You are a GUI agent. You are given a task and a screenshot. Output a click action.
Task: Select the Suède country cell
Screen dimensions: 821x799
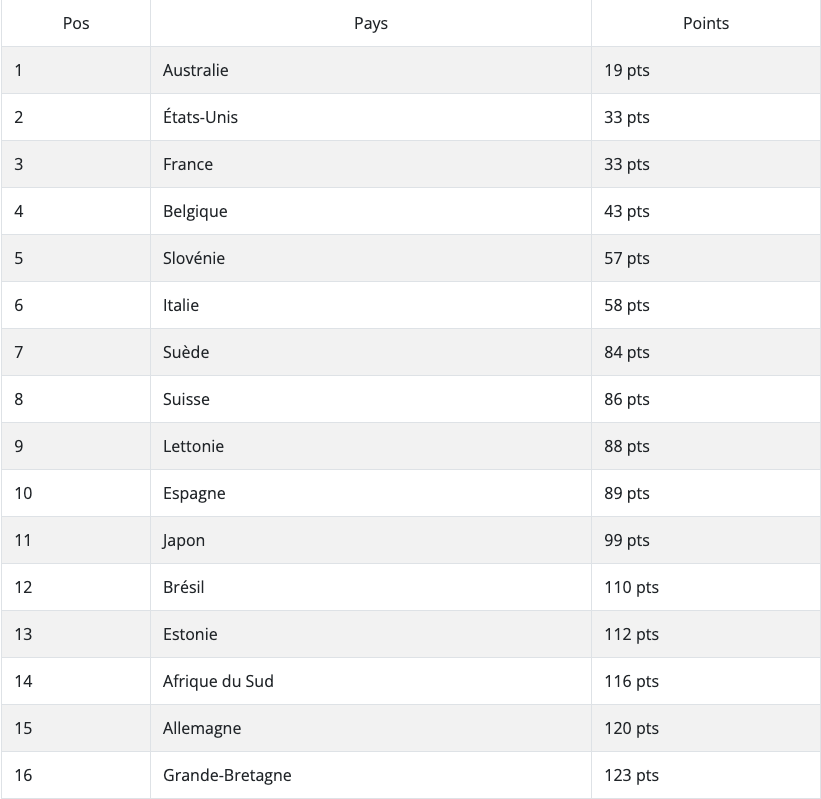click(186, 352)
